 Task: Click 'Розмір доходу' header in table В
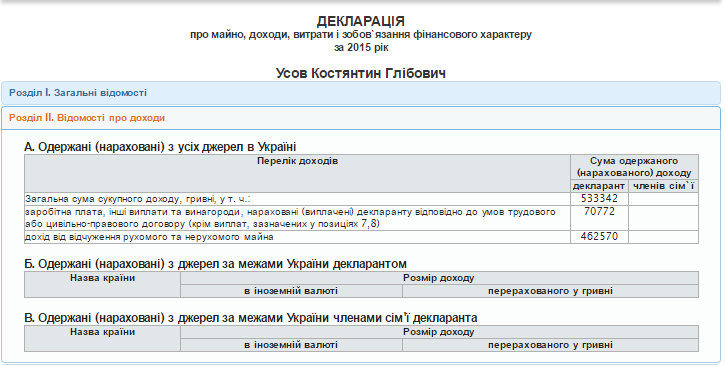pyautogui.click(x=438, y=333)
